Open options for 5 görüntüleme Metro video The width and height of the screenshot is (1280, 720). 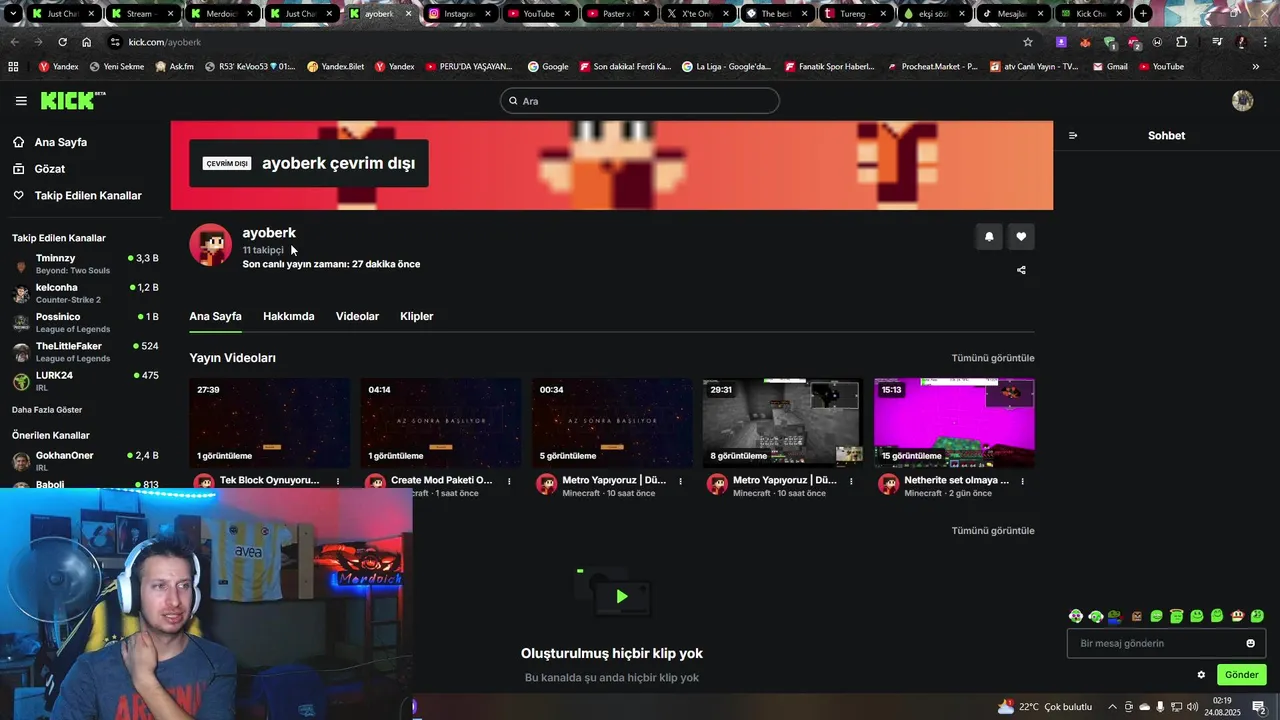pyautogui.click(x=680, y=481)
